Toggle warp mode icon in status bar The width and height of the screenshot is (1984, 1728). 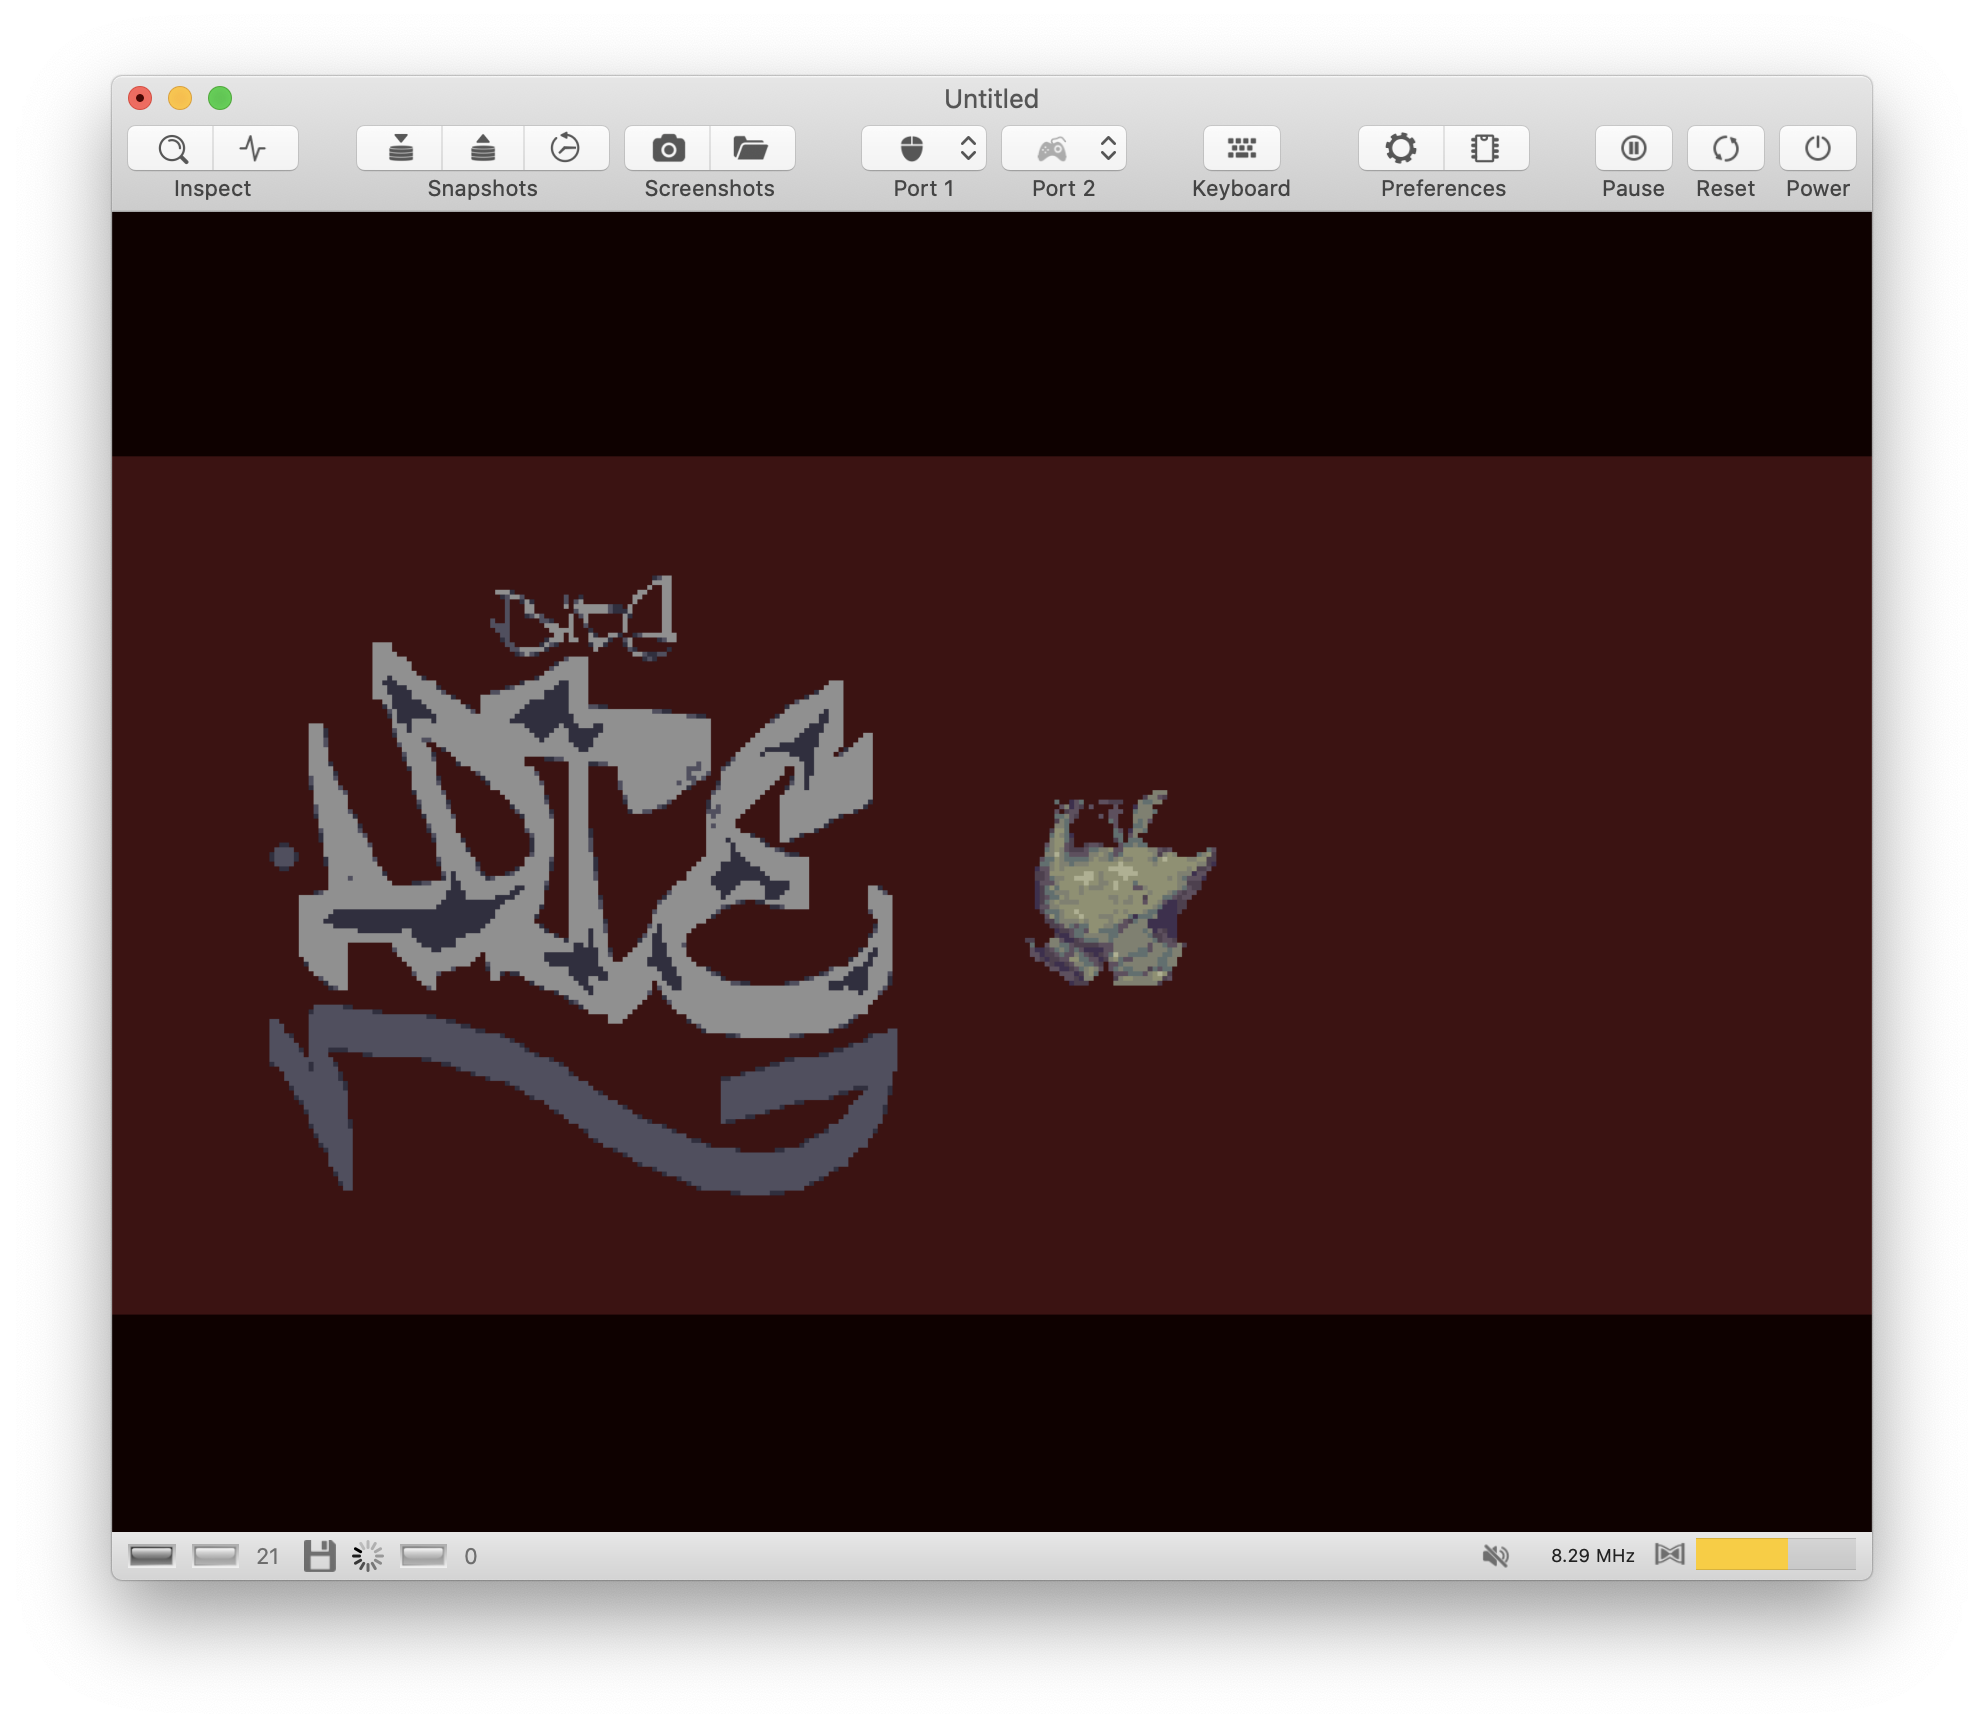tap(1670, 1554)
